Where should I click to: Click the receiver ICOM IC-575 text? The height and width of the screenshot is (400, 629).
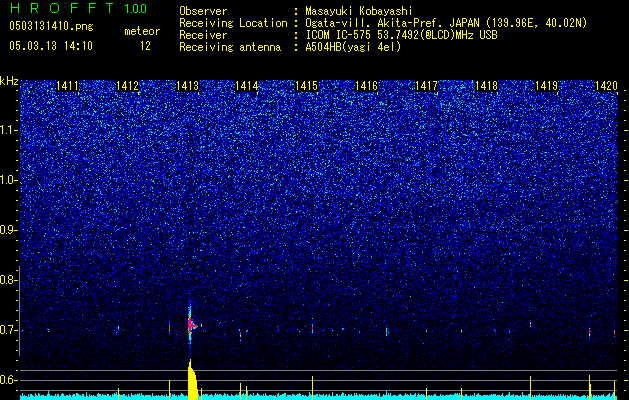coord(401,35)
